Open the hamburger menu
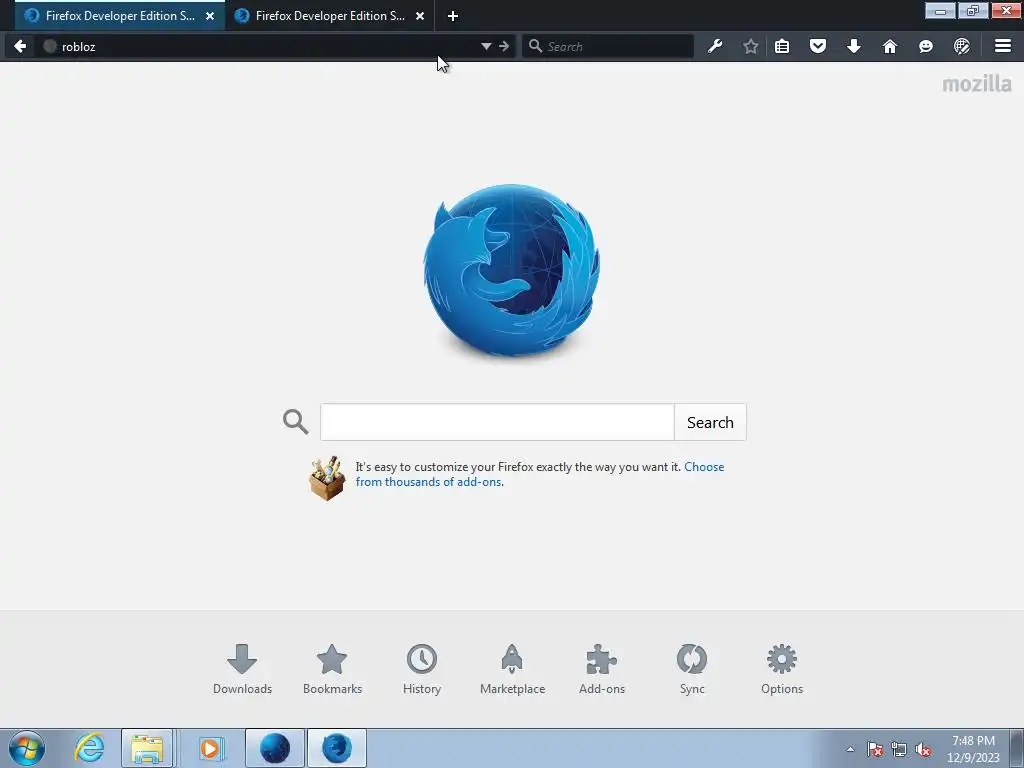The width and height of the screenshot is (1024, 768). 1002,46
